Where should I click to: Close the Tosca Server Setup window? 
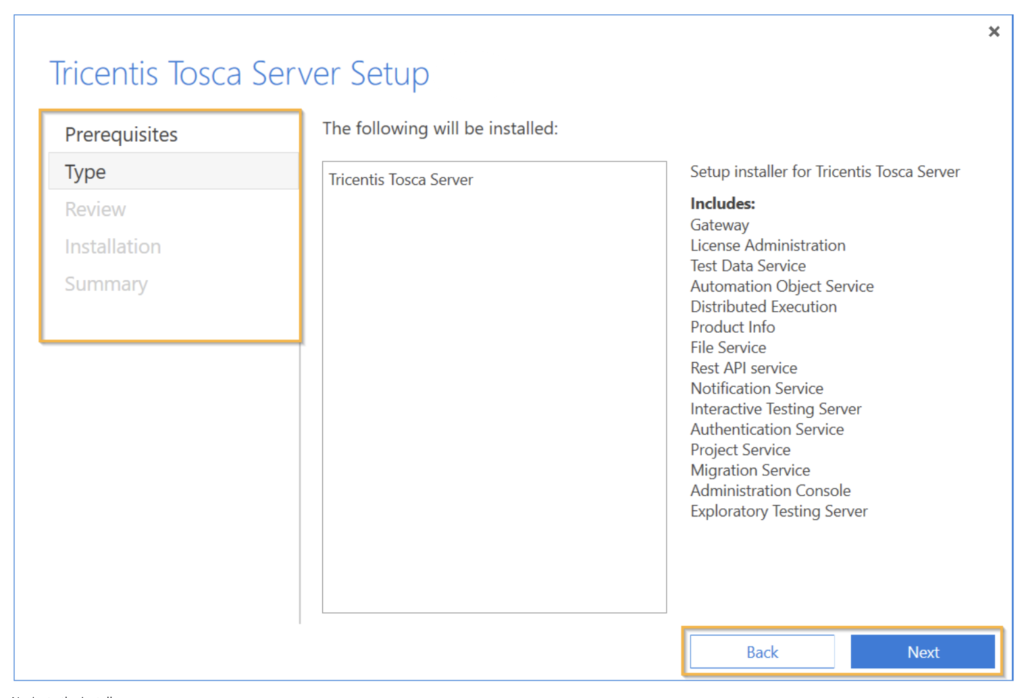tap(994, 31)
